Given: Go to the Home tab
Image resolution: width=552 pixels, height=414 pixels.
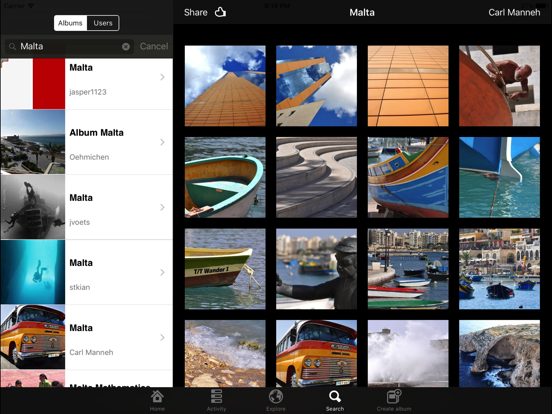Looking at the screenshot, I should (157, 401).
